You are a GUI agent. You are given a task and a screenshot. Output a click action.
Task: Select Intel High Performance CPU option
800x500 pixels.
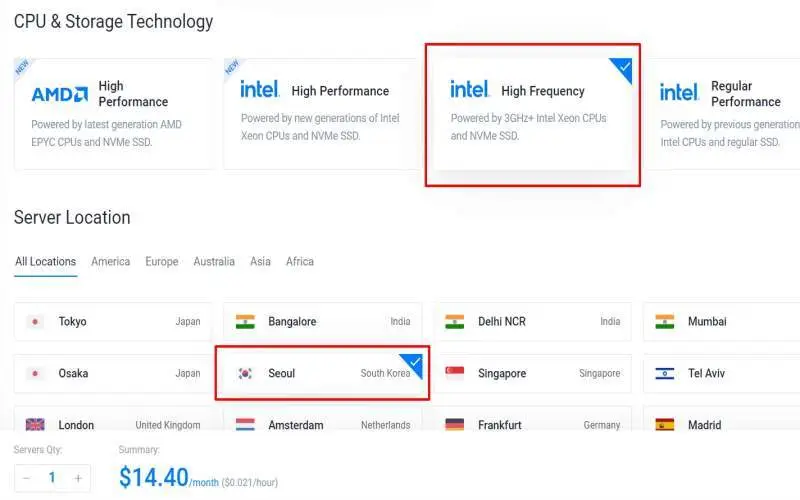tap(320, 114)
